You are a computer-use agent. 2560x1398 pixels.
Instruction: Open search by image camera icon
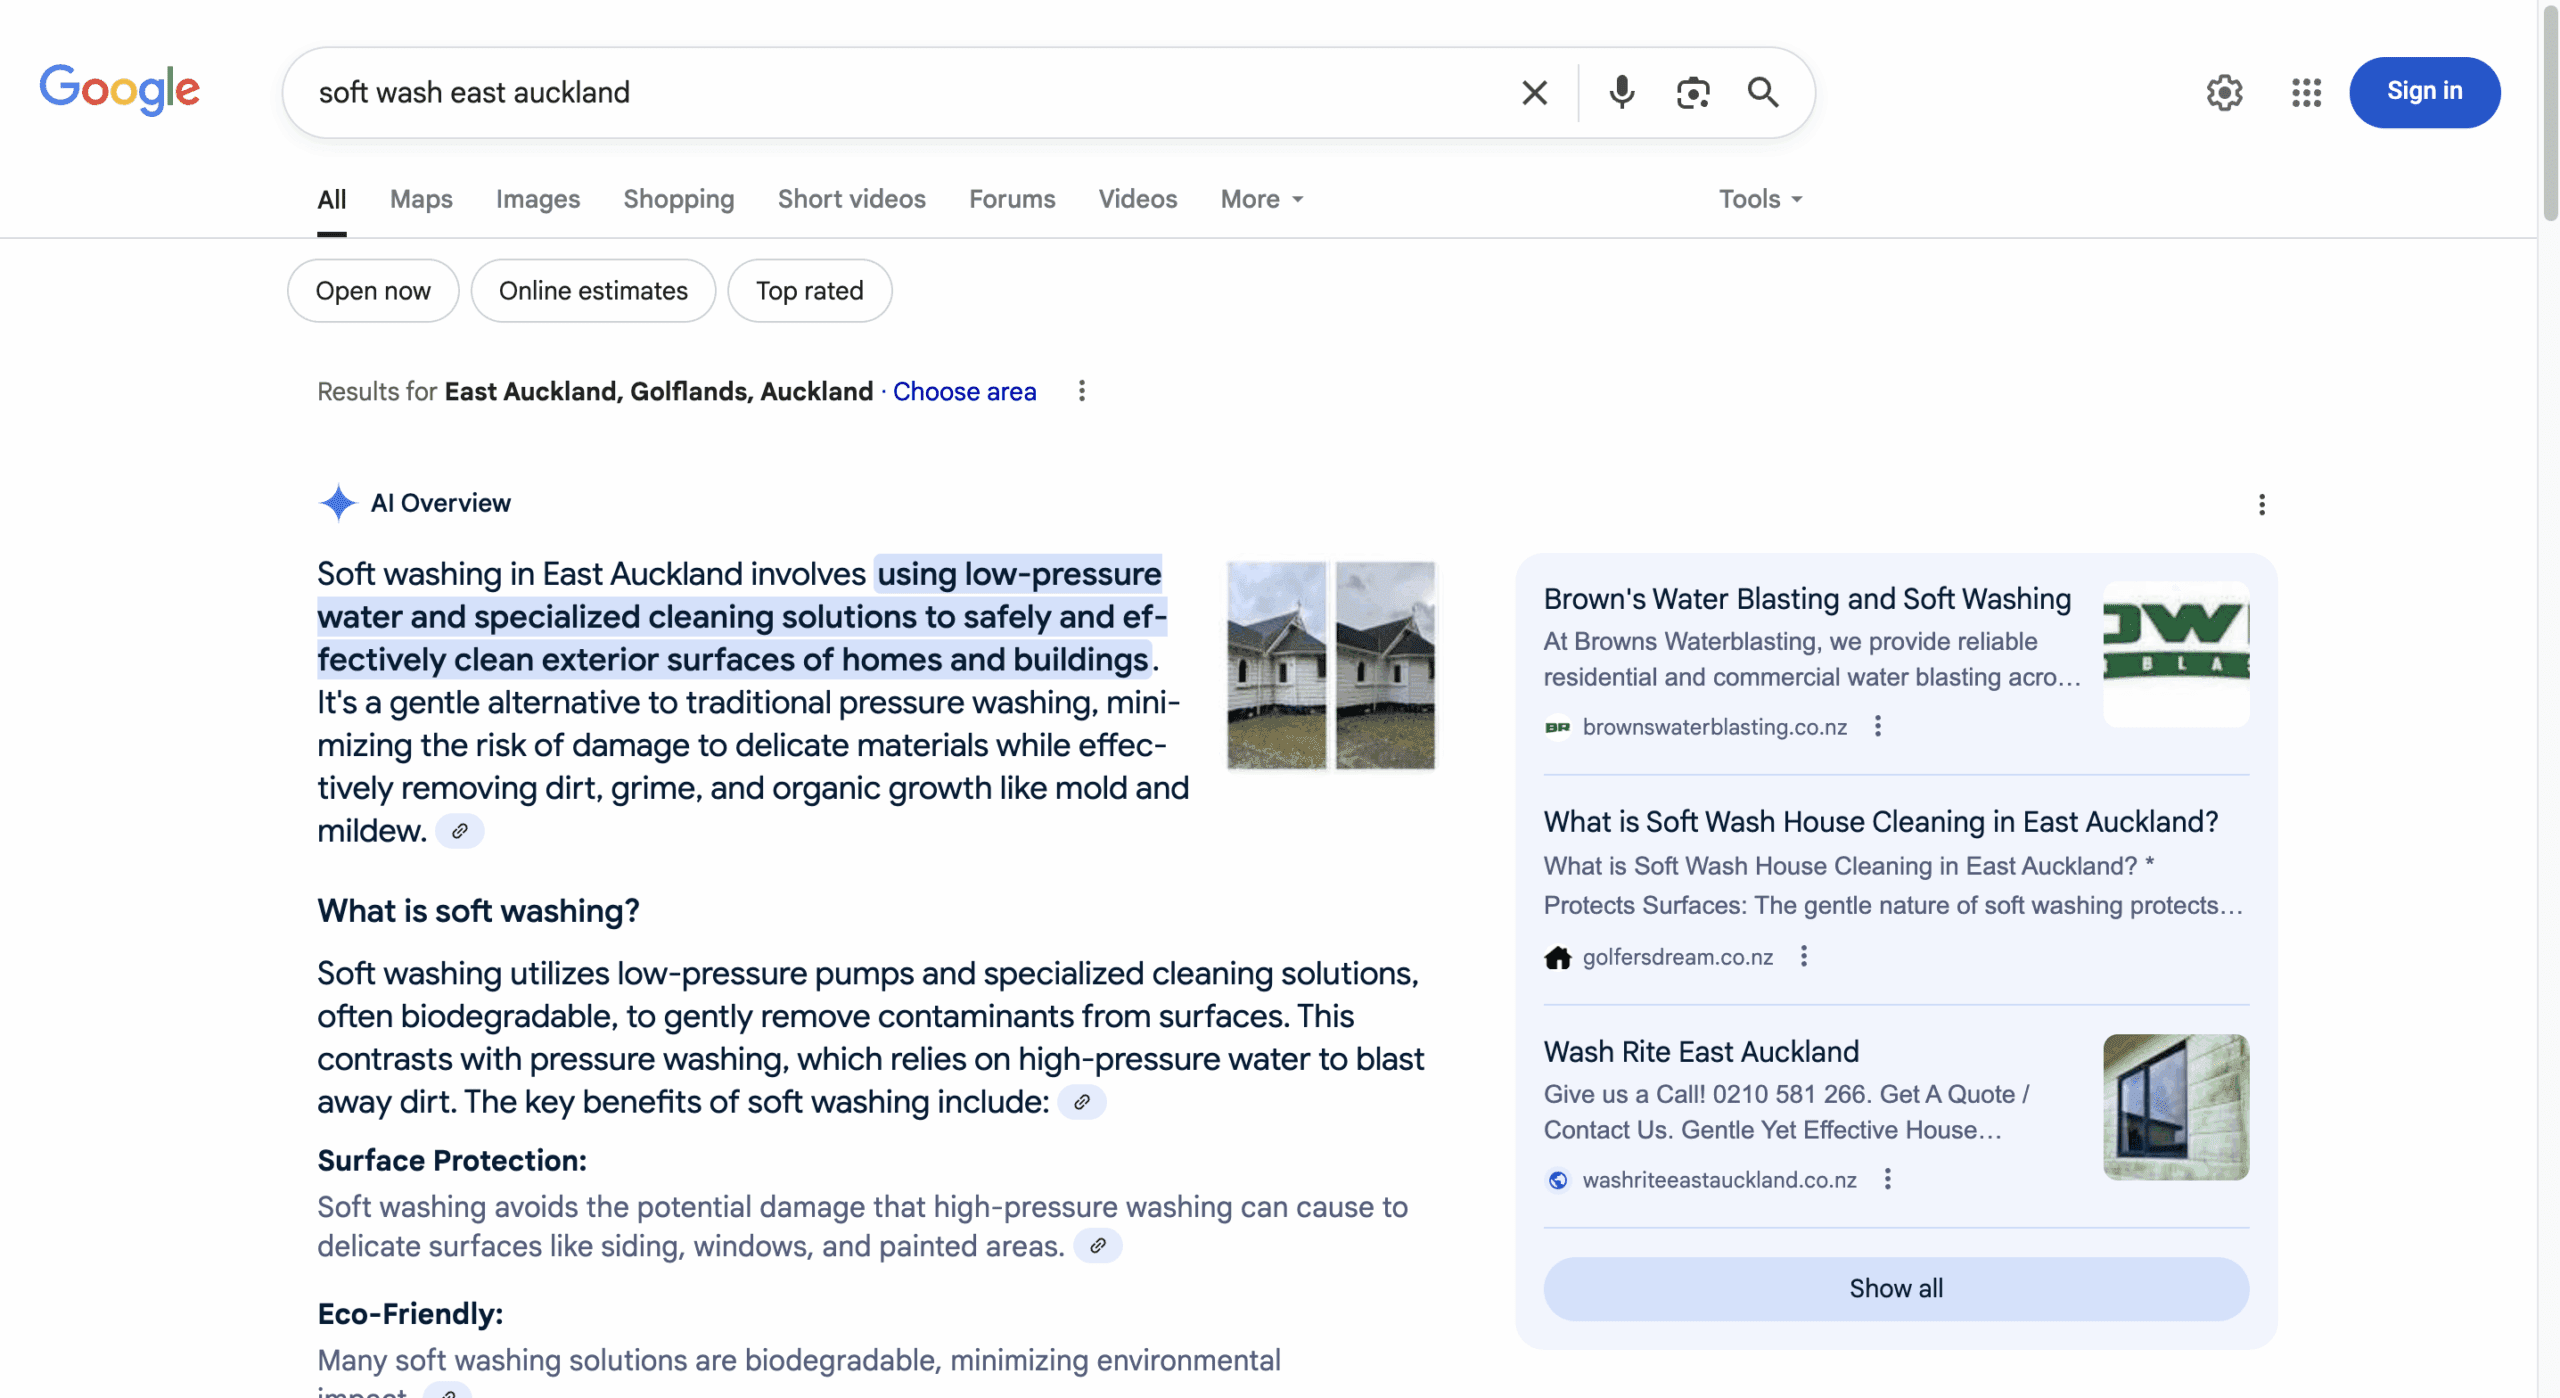click(1692, 93)
